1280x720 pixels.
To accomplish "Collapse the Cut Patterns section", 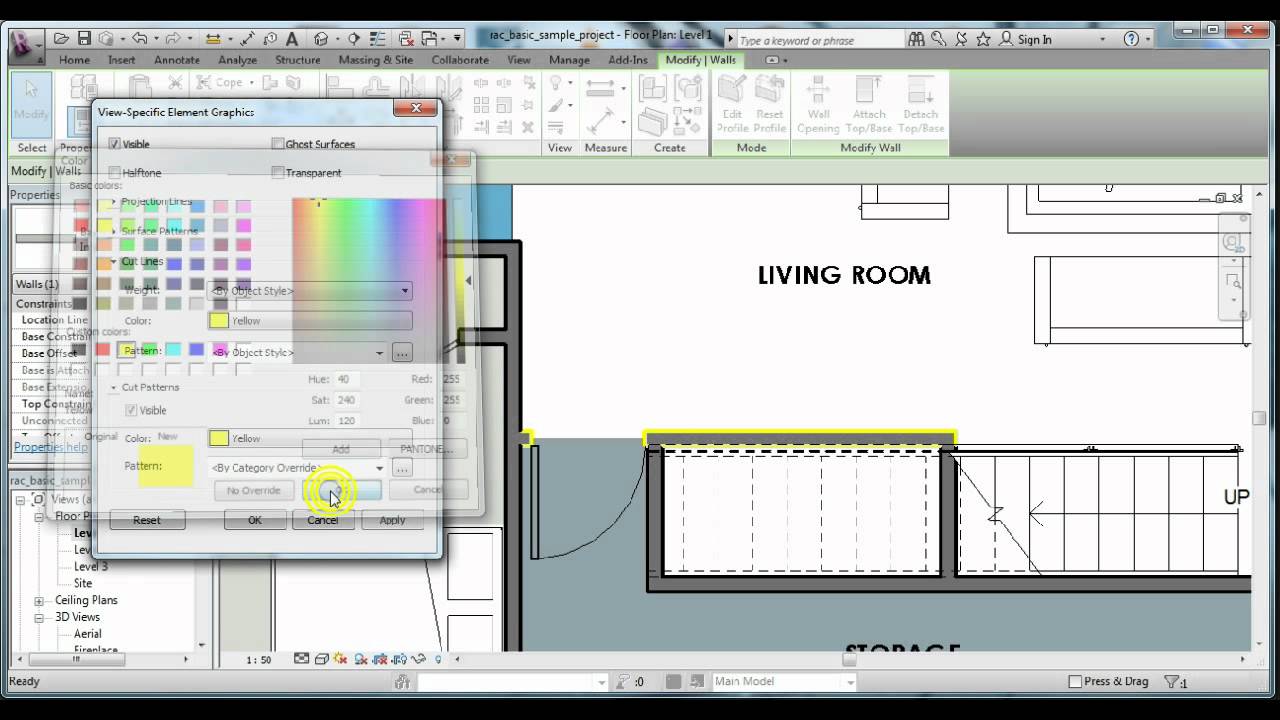I will pyautogui.click(x=113, y=387).
